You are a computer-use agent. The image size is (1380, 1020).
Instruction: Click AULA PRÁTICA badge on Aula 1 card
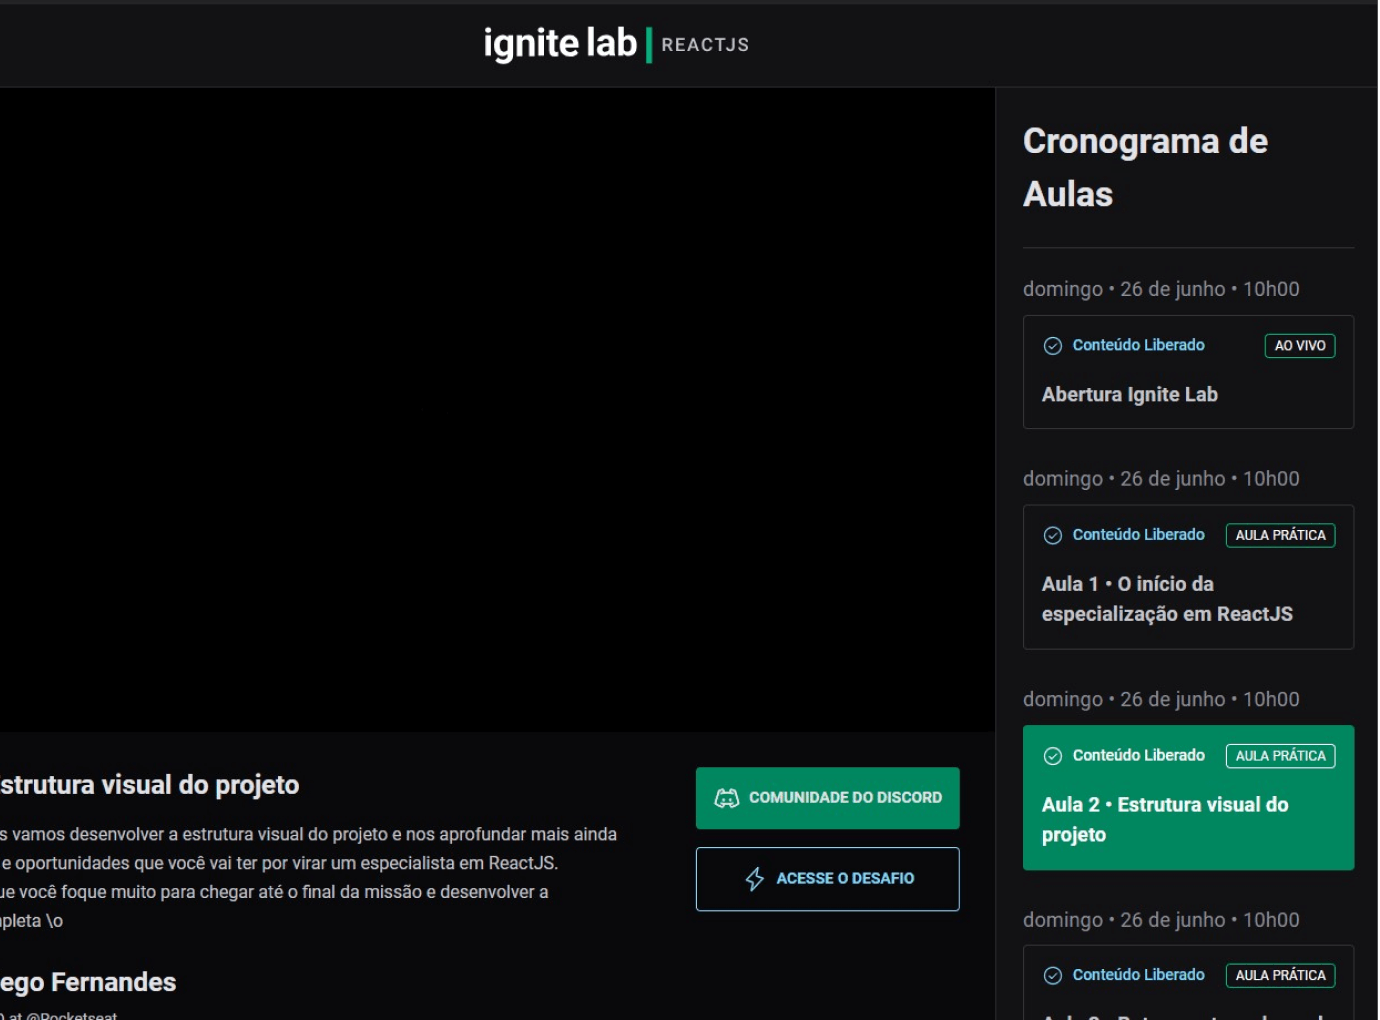1280,535
